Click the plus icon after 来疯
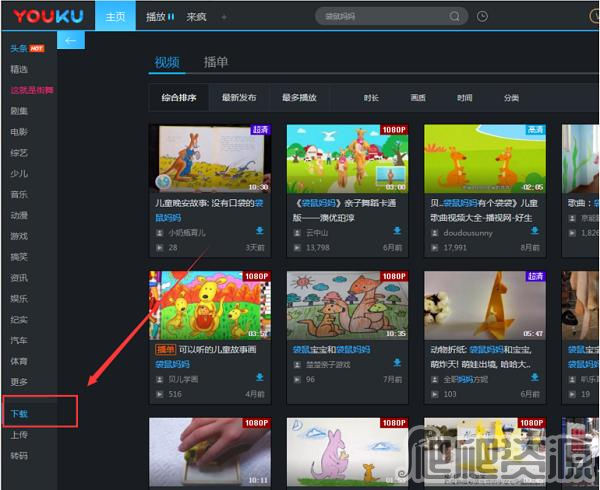This screenshot has height=490, width=600. tap(224, 17)
